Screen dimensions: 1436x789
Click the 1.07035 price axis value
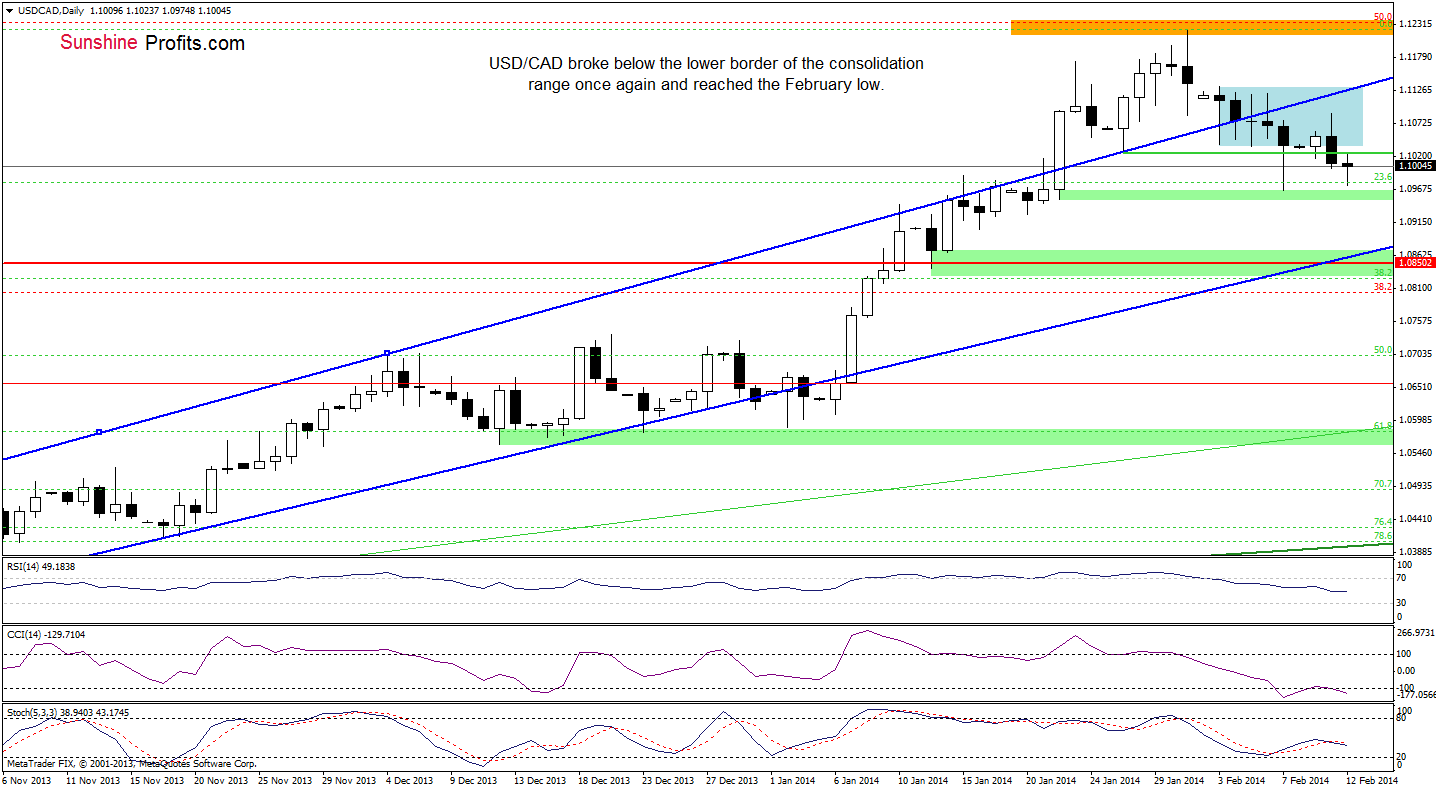tap(1415, 354)
